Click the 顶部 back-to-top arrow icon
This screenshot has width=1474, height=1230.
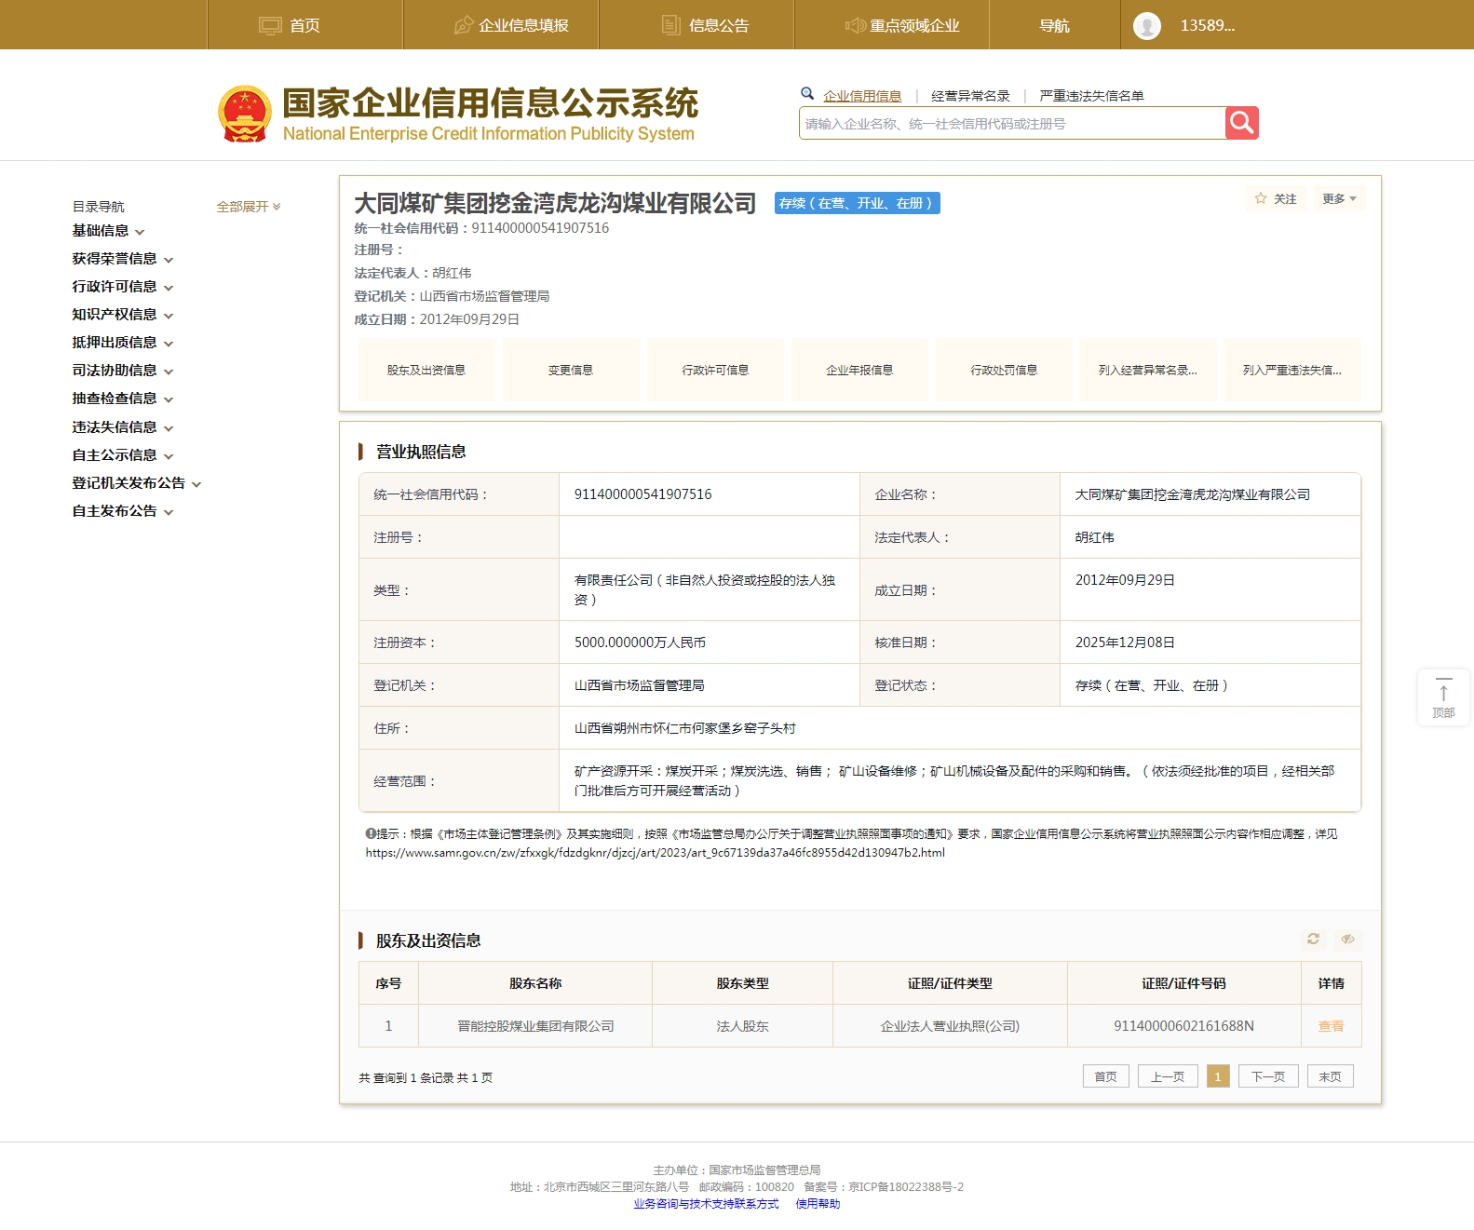pos(1443,691)
